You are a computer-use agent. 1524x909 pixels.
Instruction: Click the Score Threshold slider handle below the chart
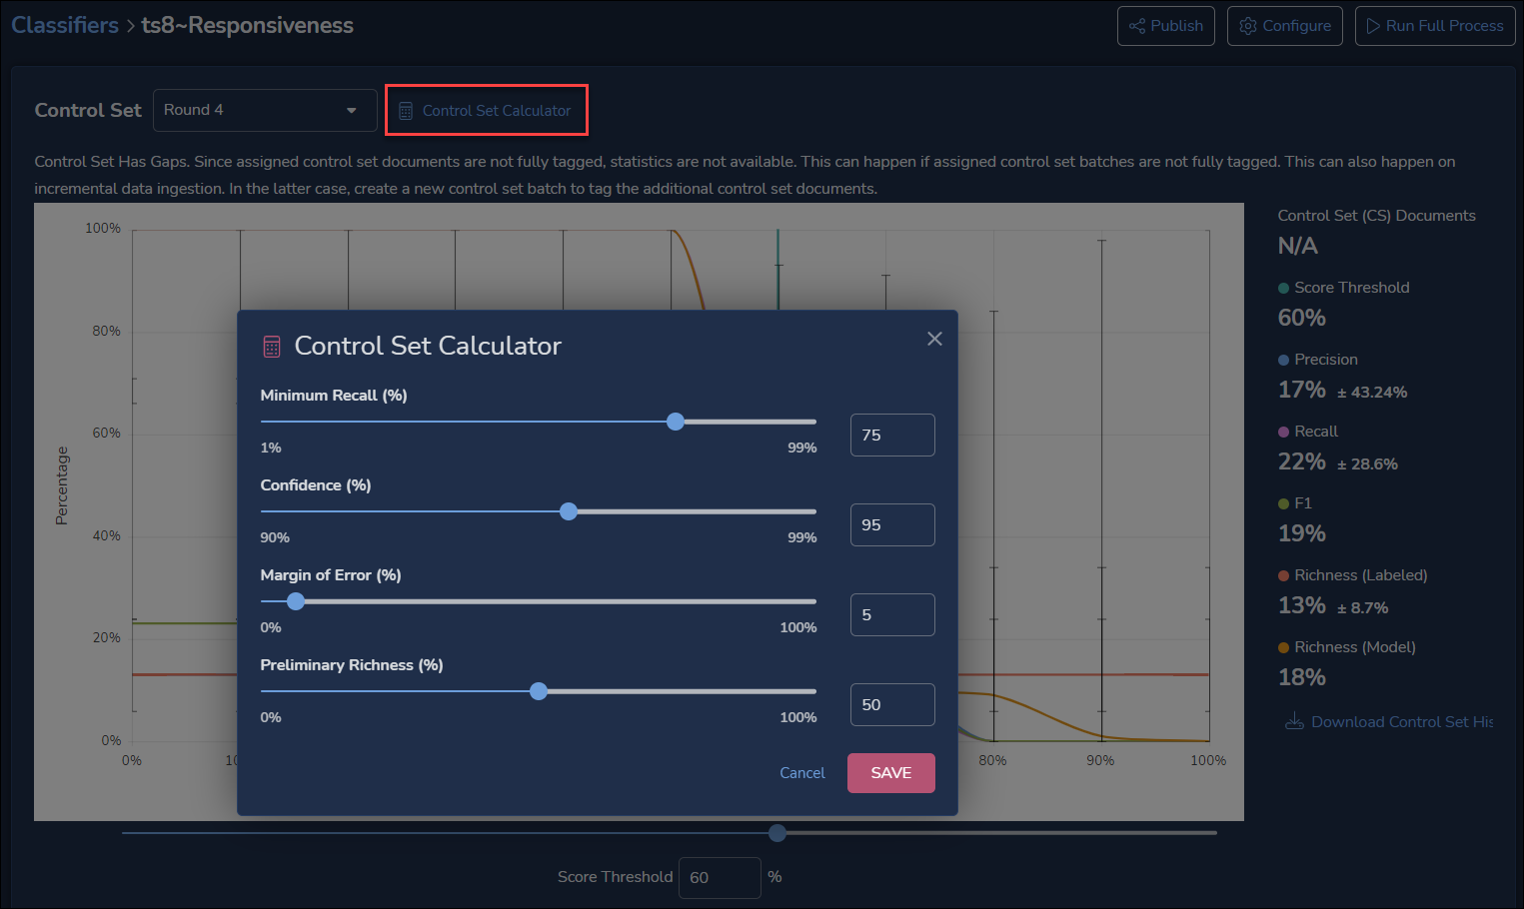[x=777, y=833]
